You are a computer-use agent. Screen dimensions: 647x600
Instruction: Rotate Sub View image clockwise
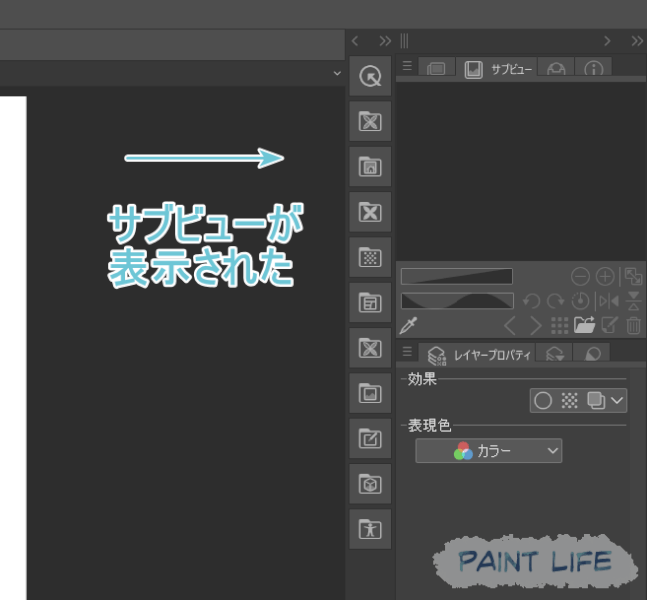(x=555, y=301)
